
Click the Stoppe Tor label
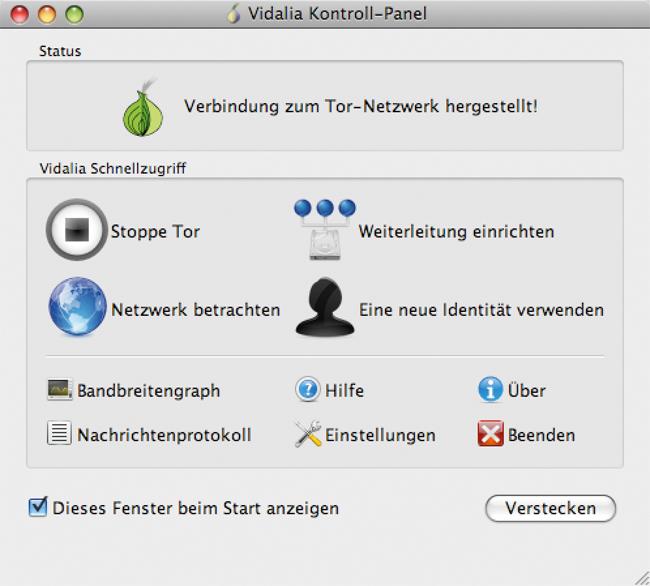click(x=155, y=231)
